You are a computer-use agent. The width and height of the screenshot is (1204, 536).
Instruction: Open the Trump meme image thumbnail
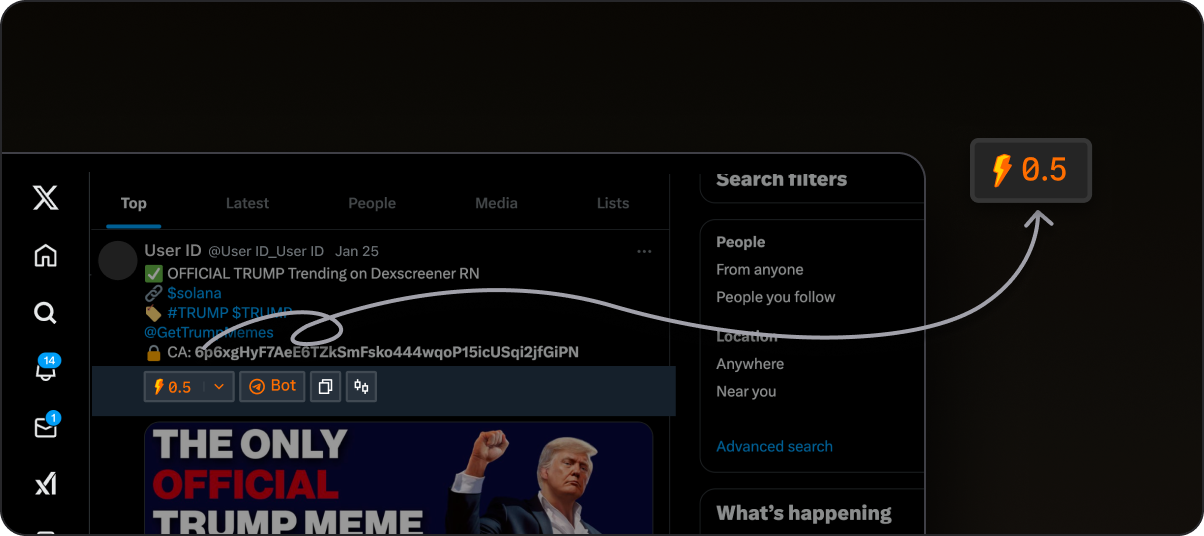point(398,478)
